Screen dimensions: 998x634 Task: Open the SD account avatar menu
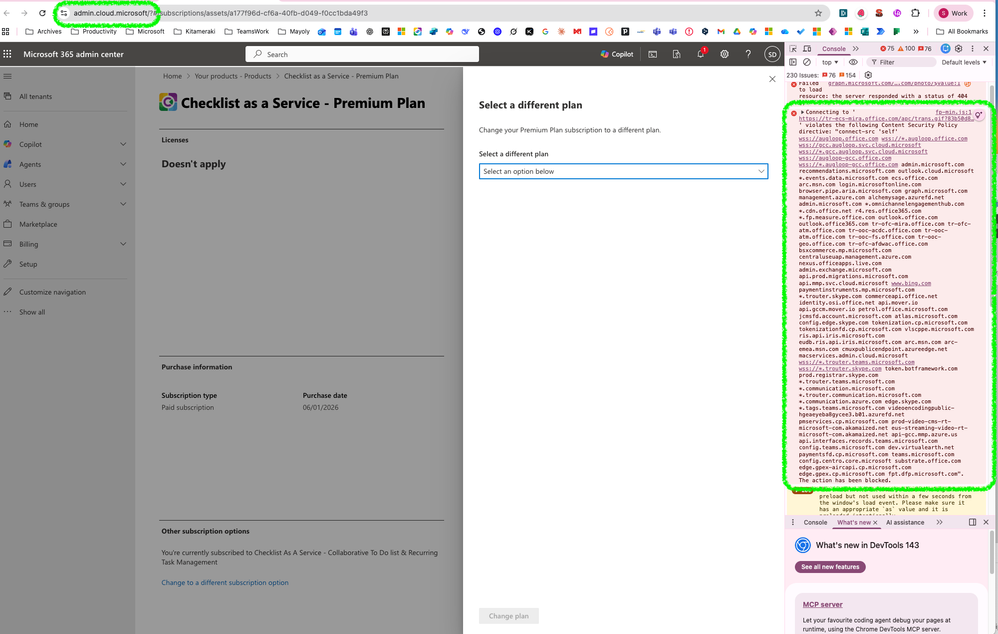point(772,54)
